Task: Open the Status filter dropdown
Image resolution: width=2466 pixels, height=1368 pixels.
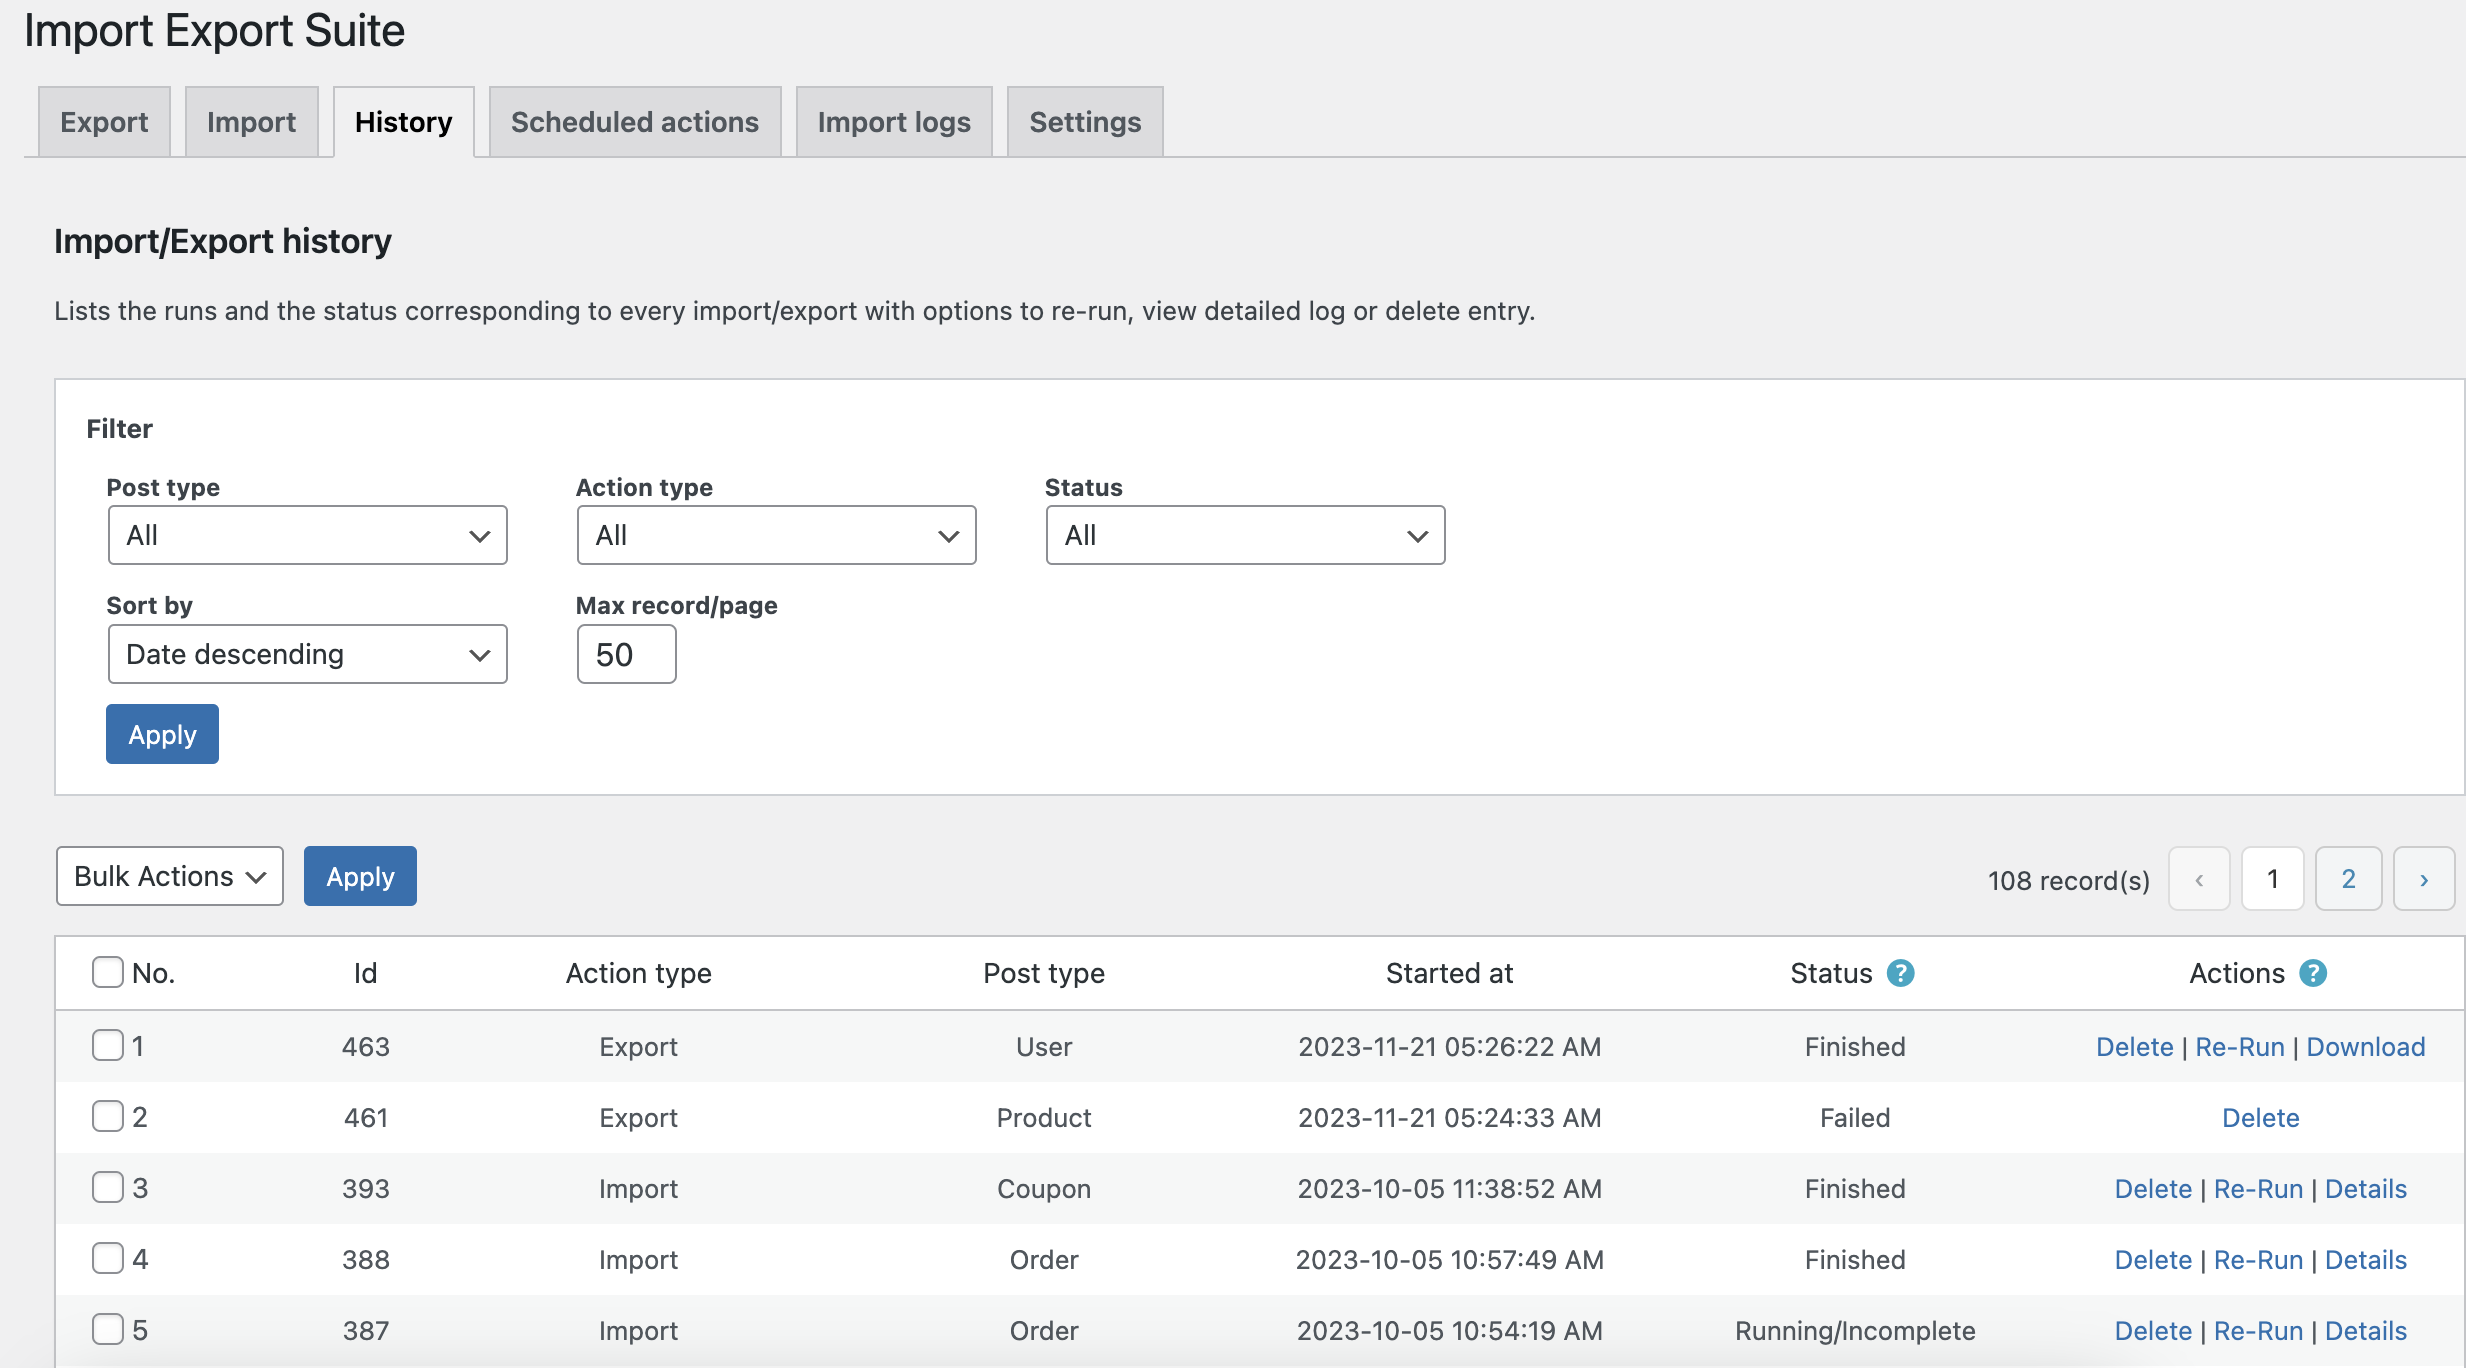Action: coord(1245,535)
